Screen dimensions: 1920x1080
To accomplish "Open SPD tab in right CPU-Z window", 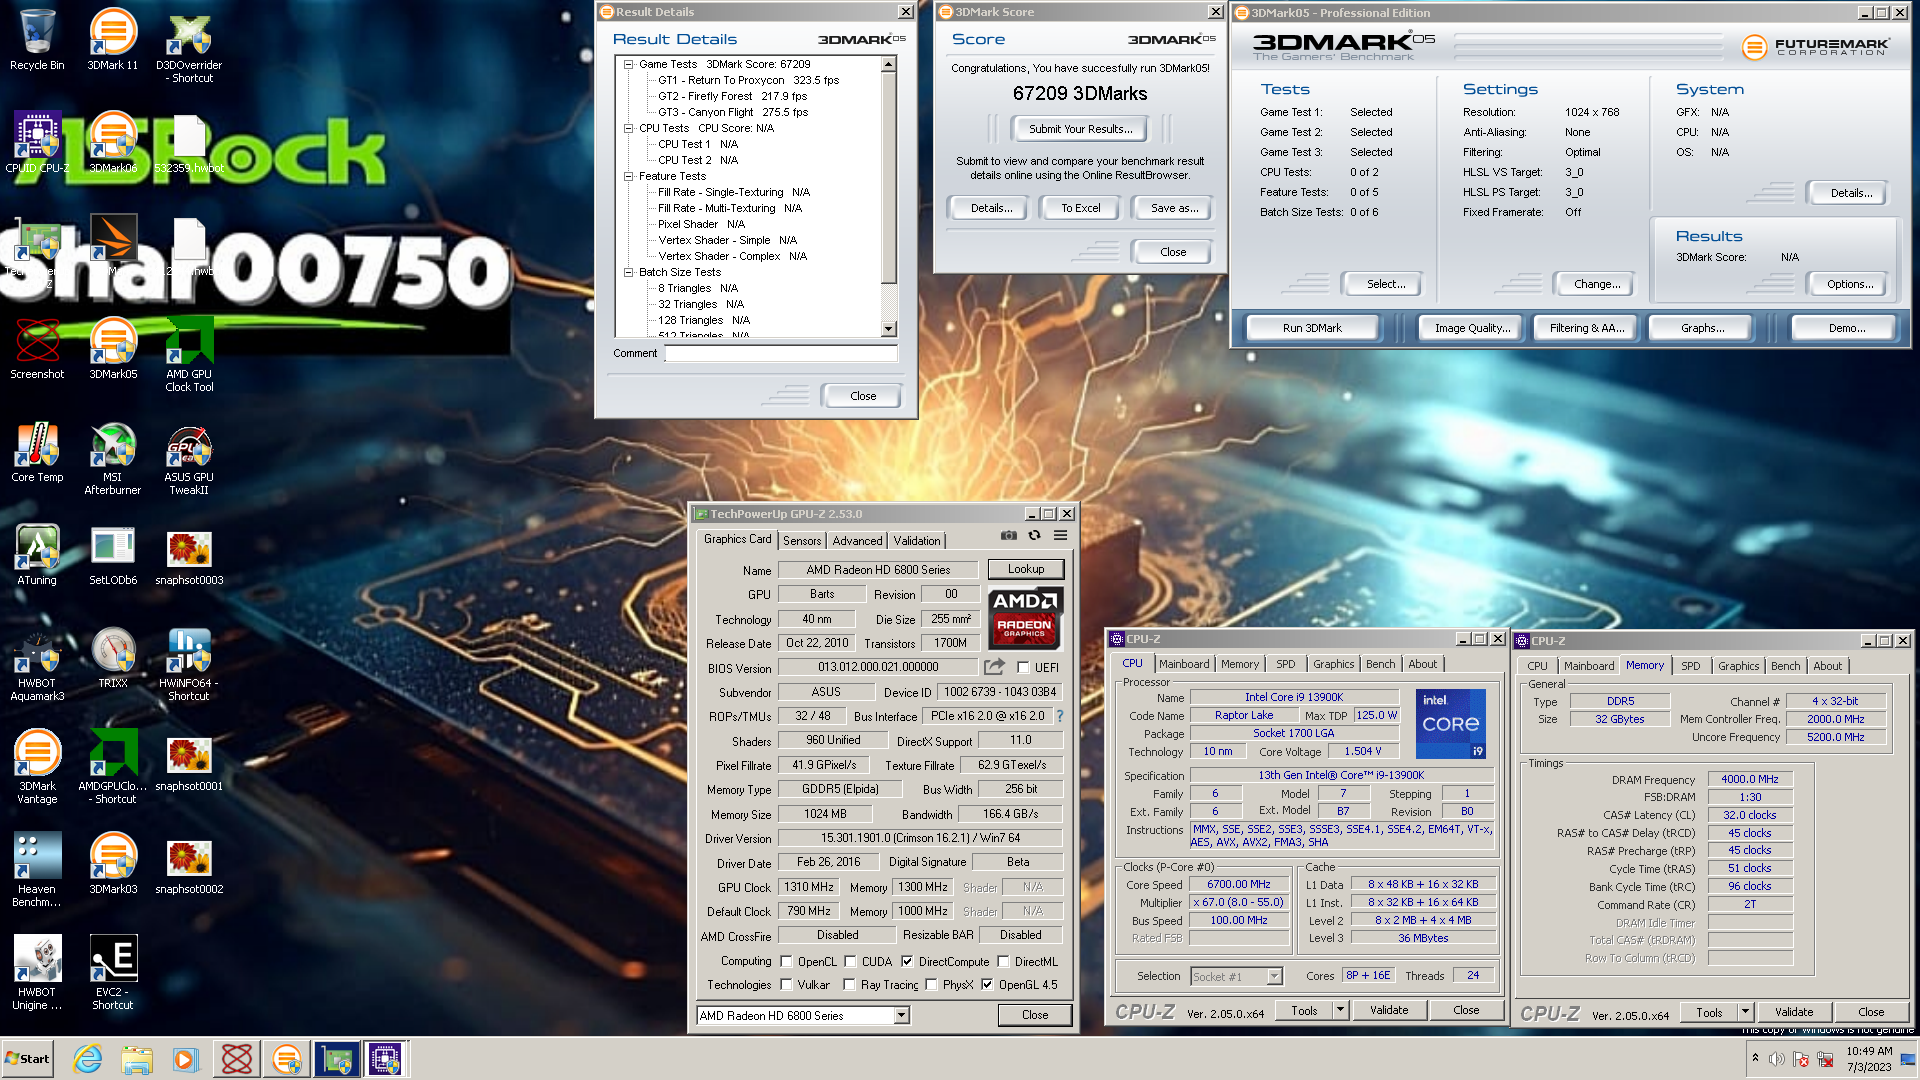I will [x=1690, y=666].
